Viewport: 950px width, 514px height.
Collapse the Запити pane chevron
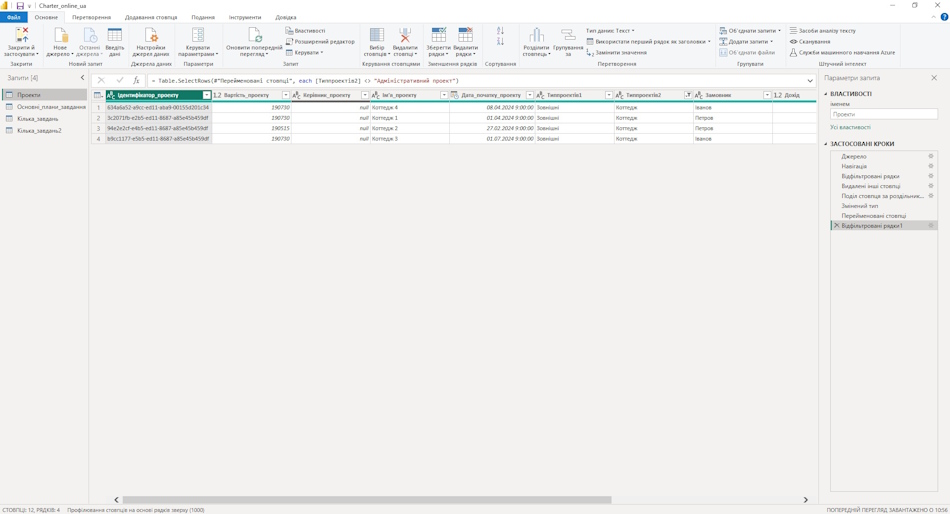(82, 78)
